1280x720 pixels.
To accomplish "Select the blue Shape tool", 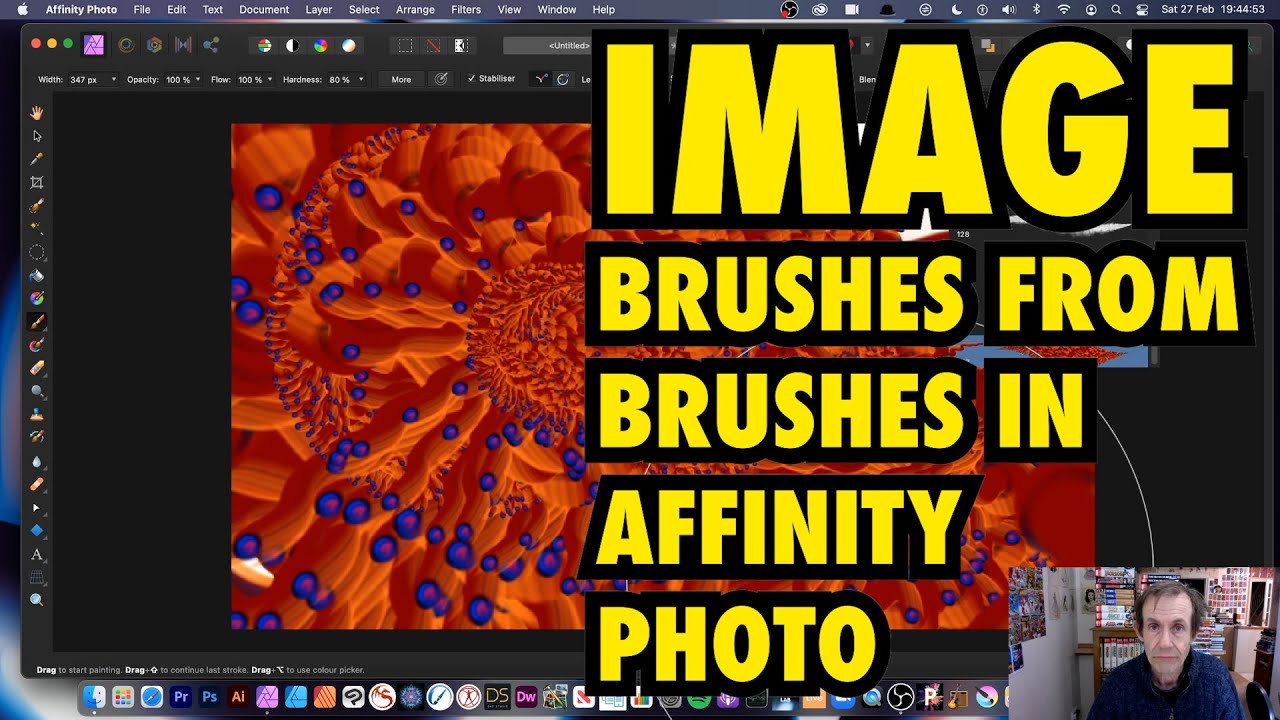I will click(37, 530).
